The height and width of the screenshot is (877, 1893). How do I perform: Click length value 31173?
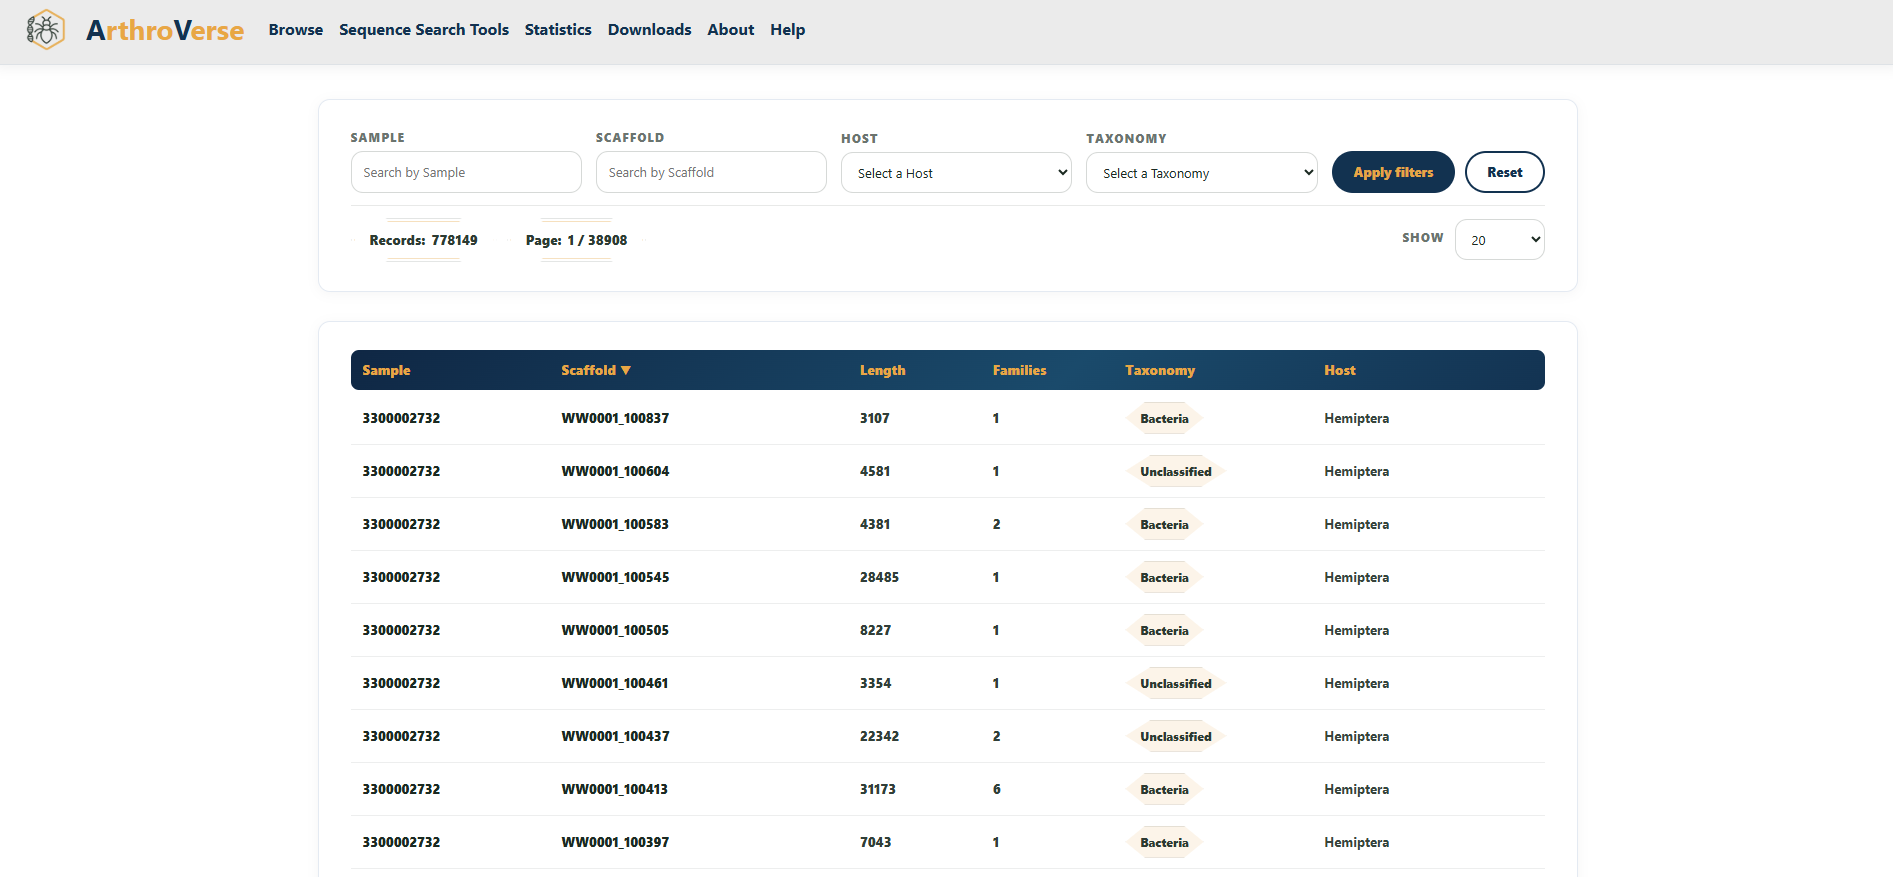pyautogui.click(x=878, y=789)
